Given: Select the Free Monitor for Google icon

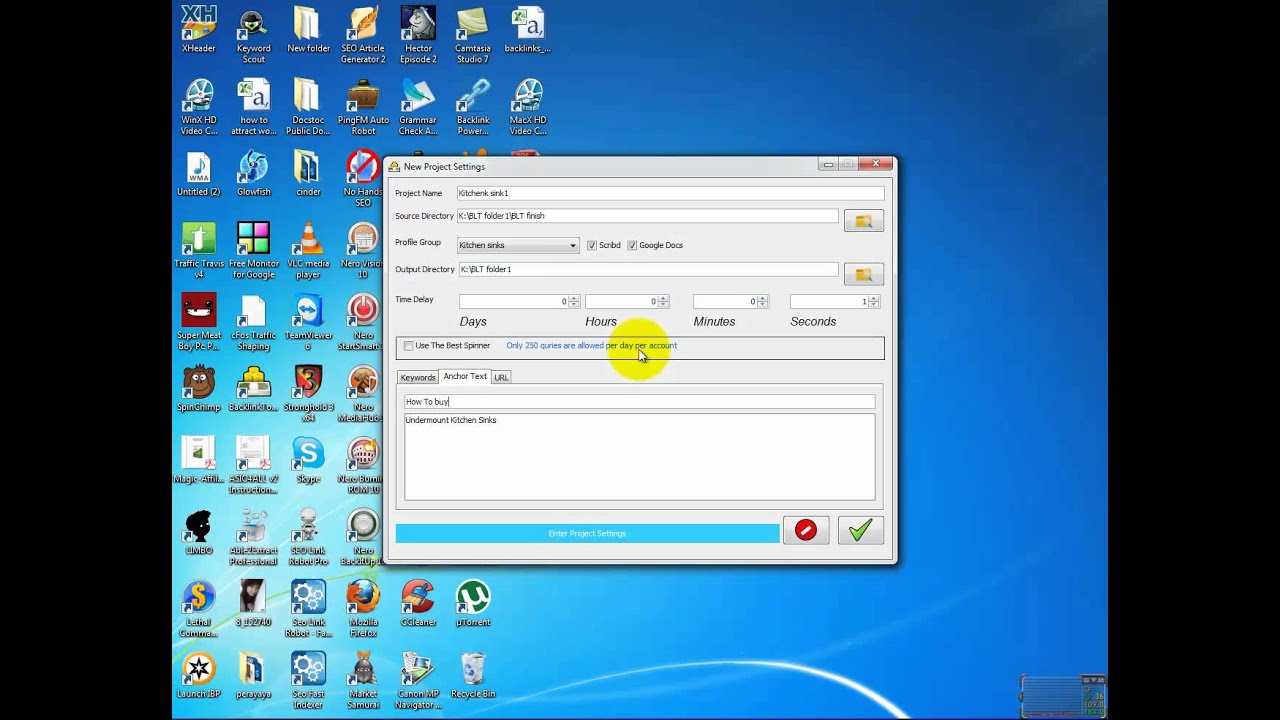Looking at the screenshot, I should (x=253, y=250).
